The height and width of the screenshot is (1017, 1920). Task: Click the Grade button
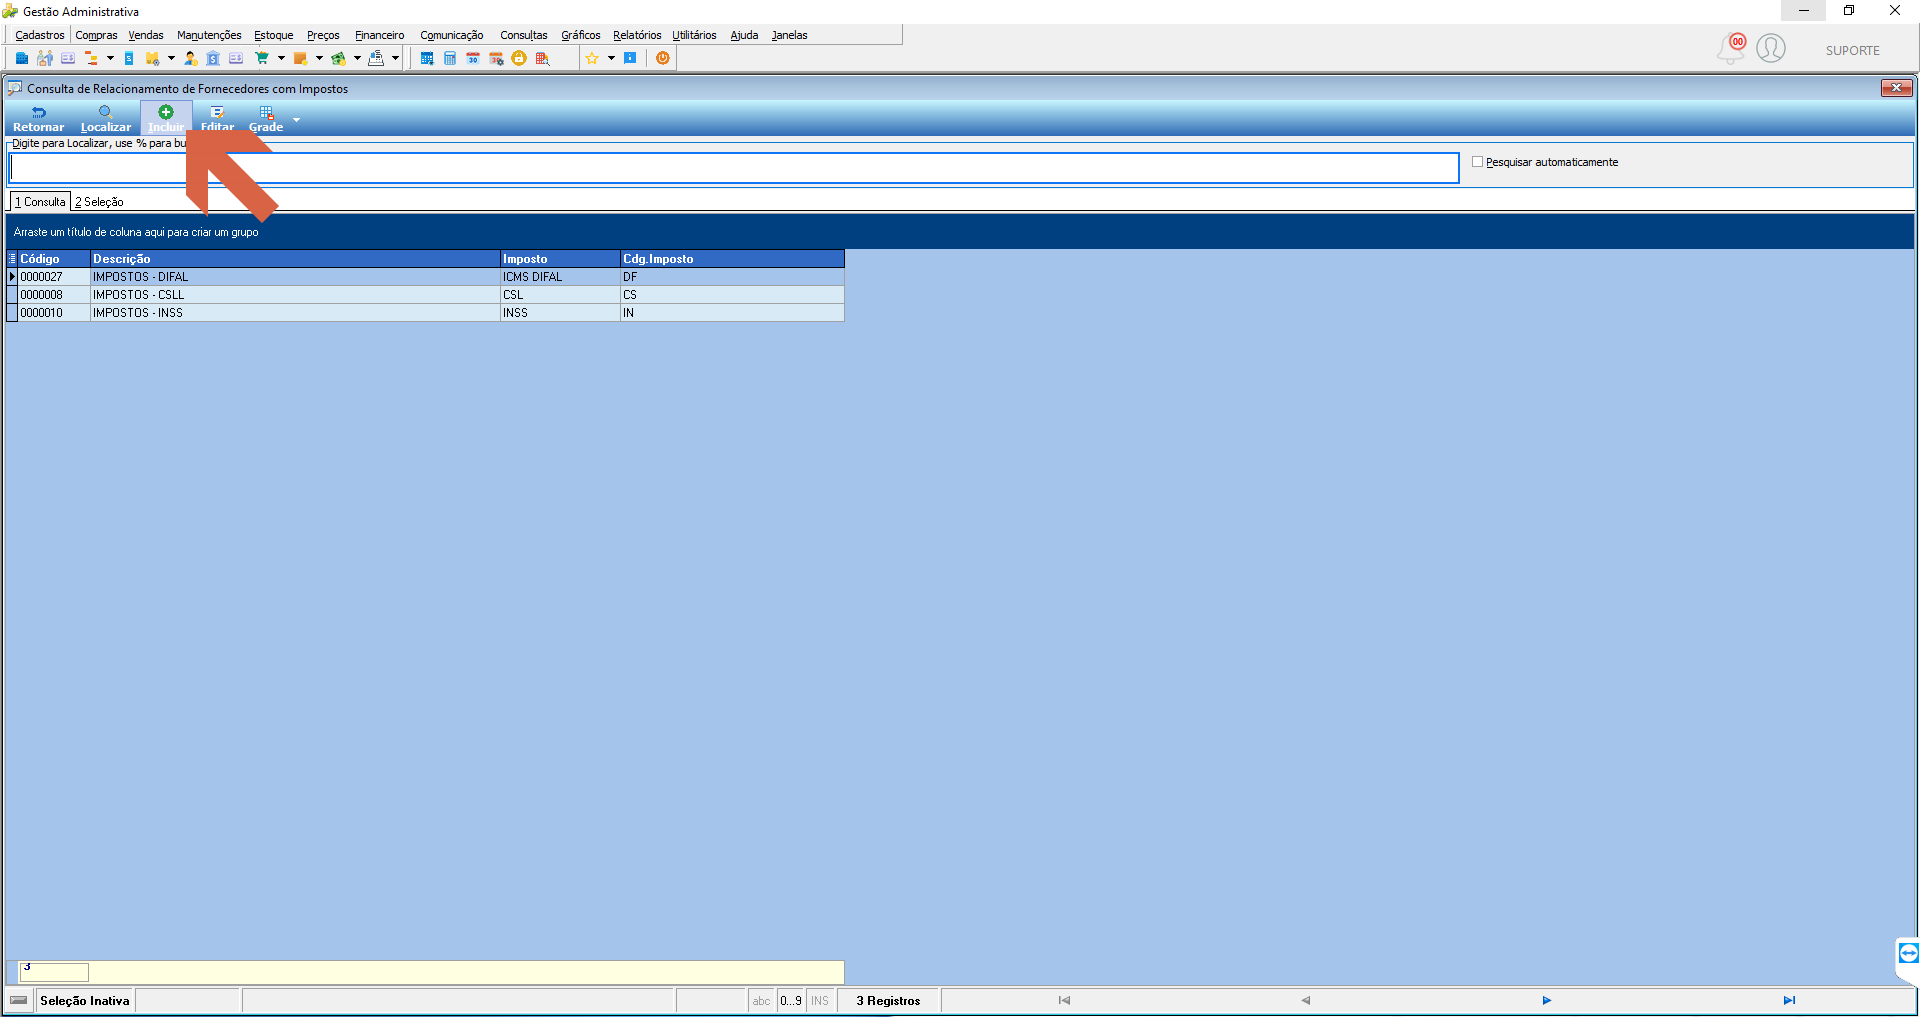click(x=266, y=119)
